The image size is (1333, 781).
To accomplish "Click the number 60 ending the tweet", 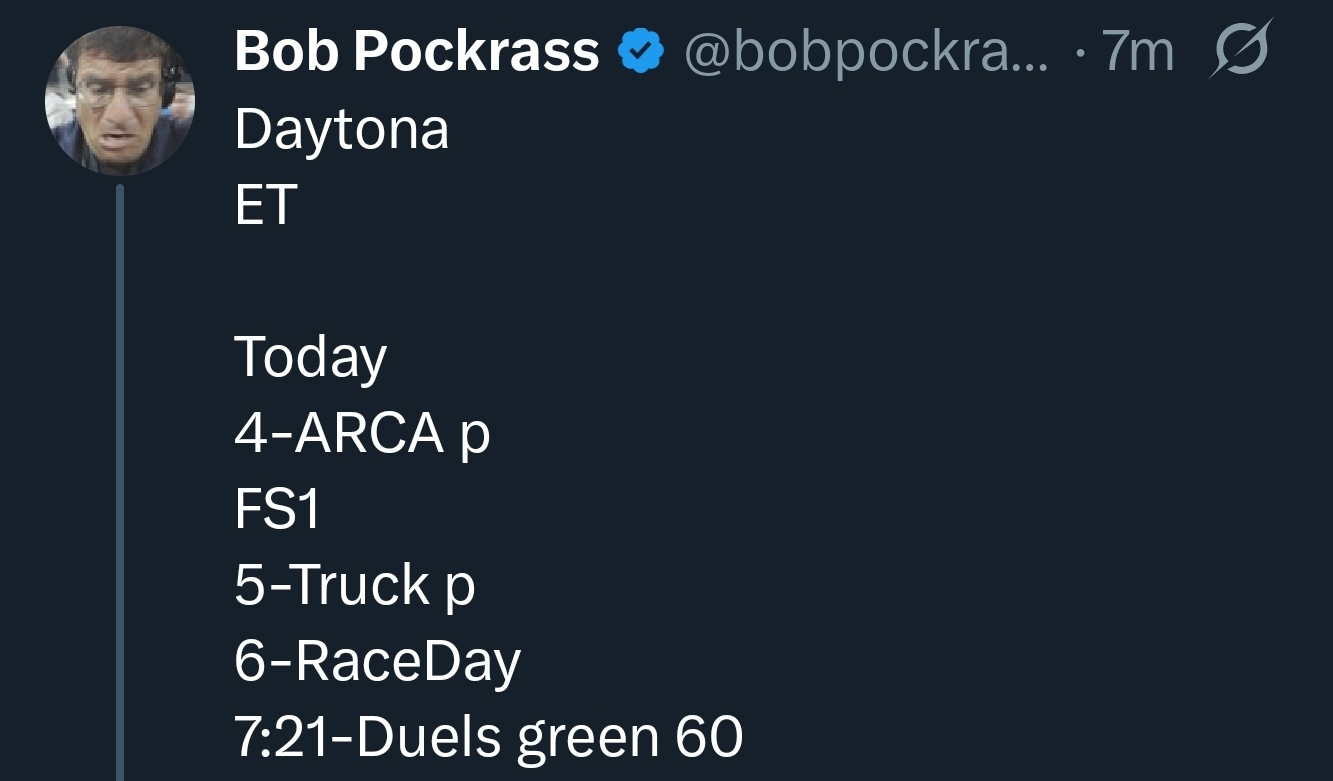I will pyautogui.click(x=709, y=737).
